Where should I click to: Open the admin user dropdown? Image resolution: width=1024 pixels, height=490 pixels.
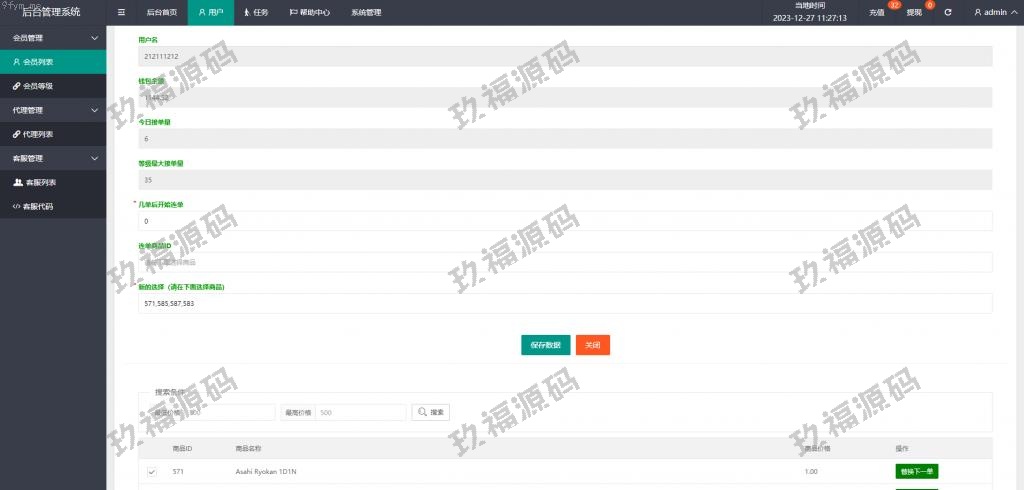994,13
